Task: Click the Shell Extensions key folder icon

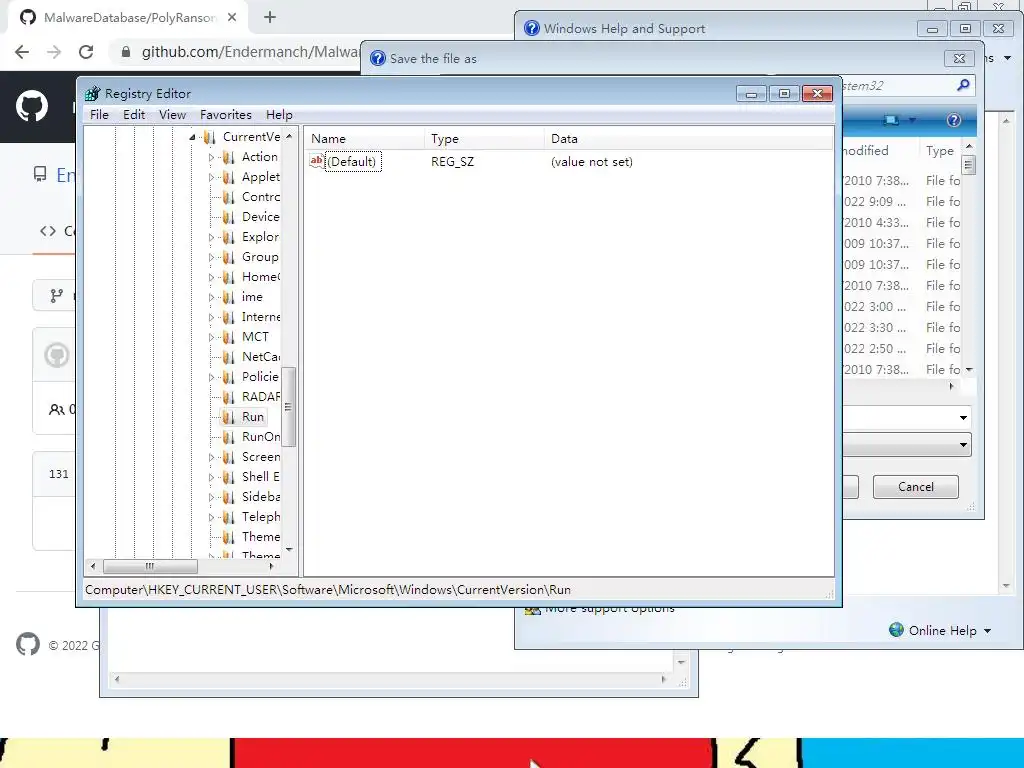Action: 229,477
